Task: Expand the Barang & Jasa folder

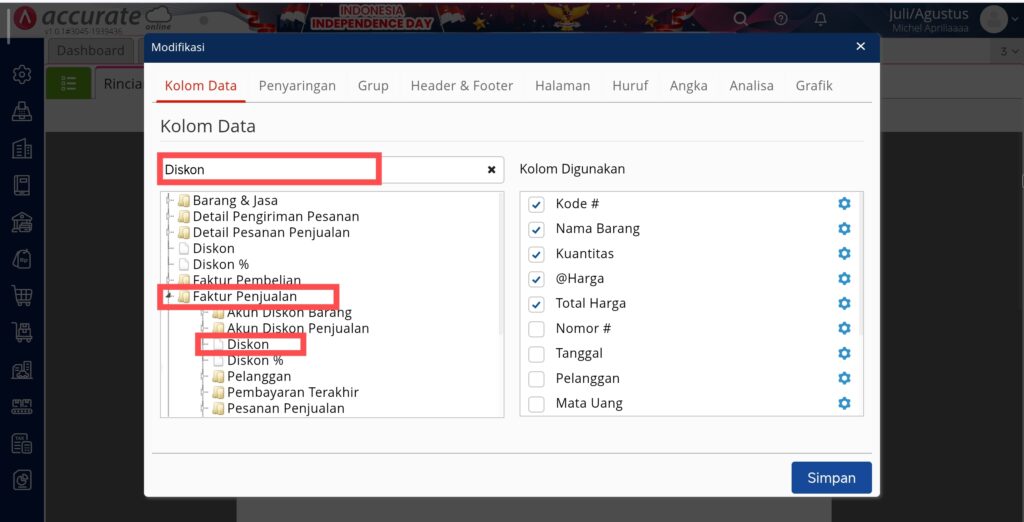Action: click(x=170, y=201)
